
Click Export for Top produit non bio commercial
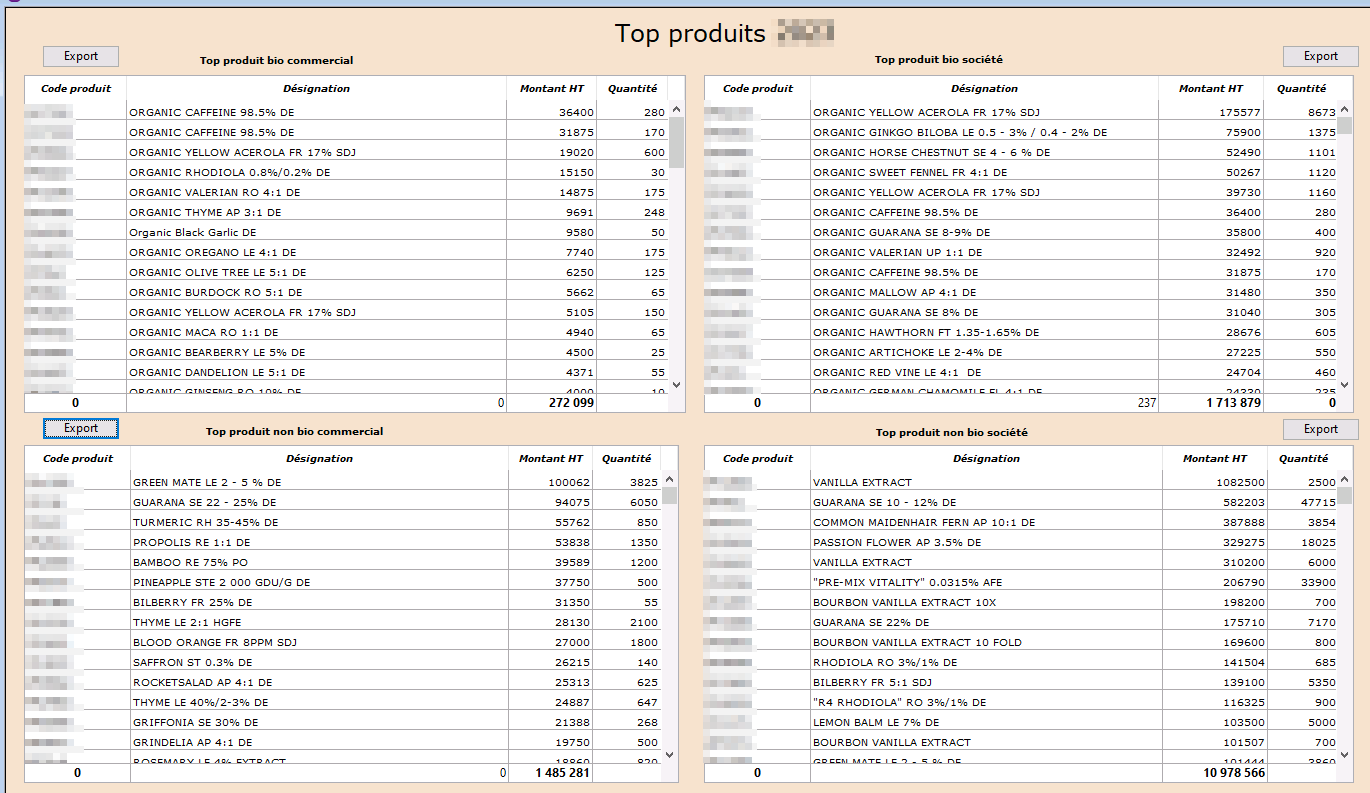click(80, 428)
